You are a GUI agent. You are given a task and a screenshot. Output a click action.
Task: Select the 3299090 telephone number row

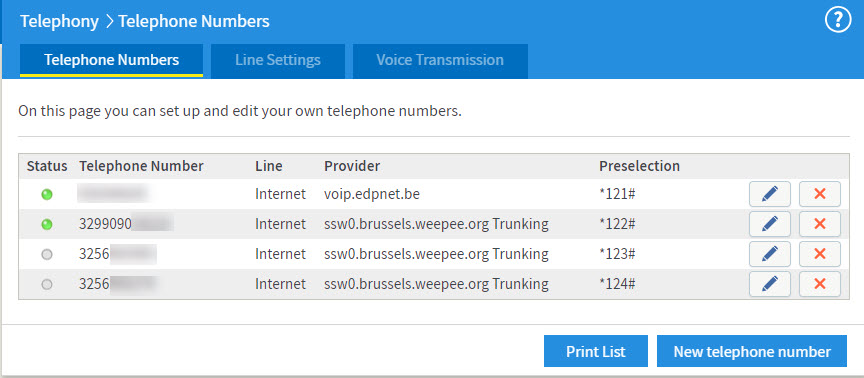click(434, 224)
